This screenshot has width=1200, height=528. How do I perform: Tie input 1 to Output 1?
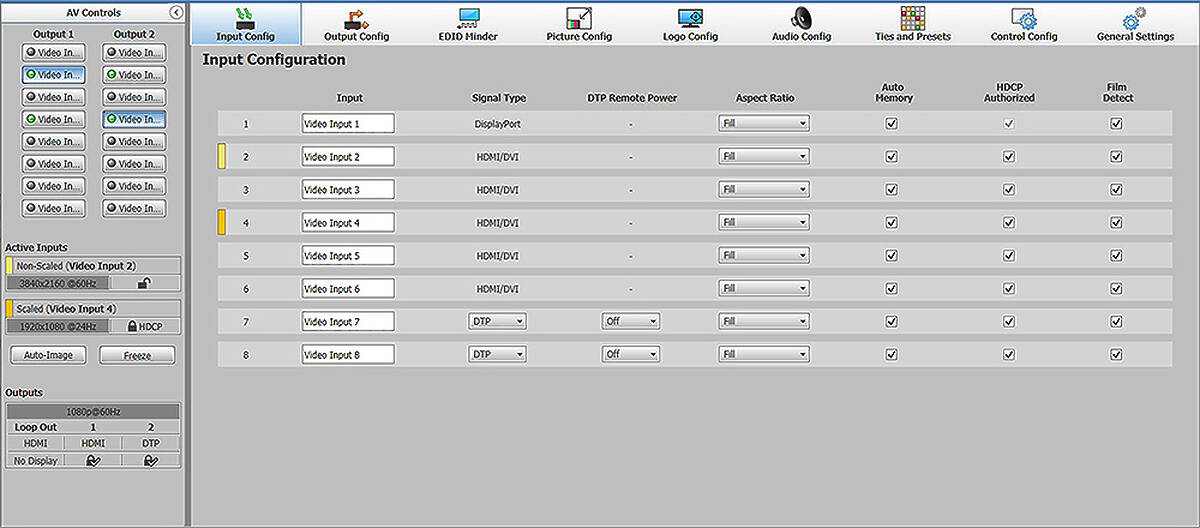pyautogui.click(x=53, y=52)
